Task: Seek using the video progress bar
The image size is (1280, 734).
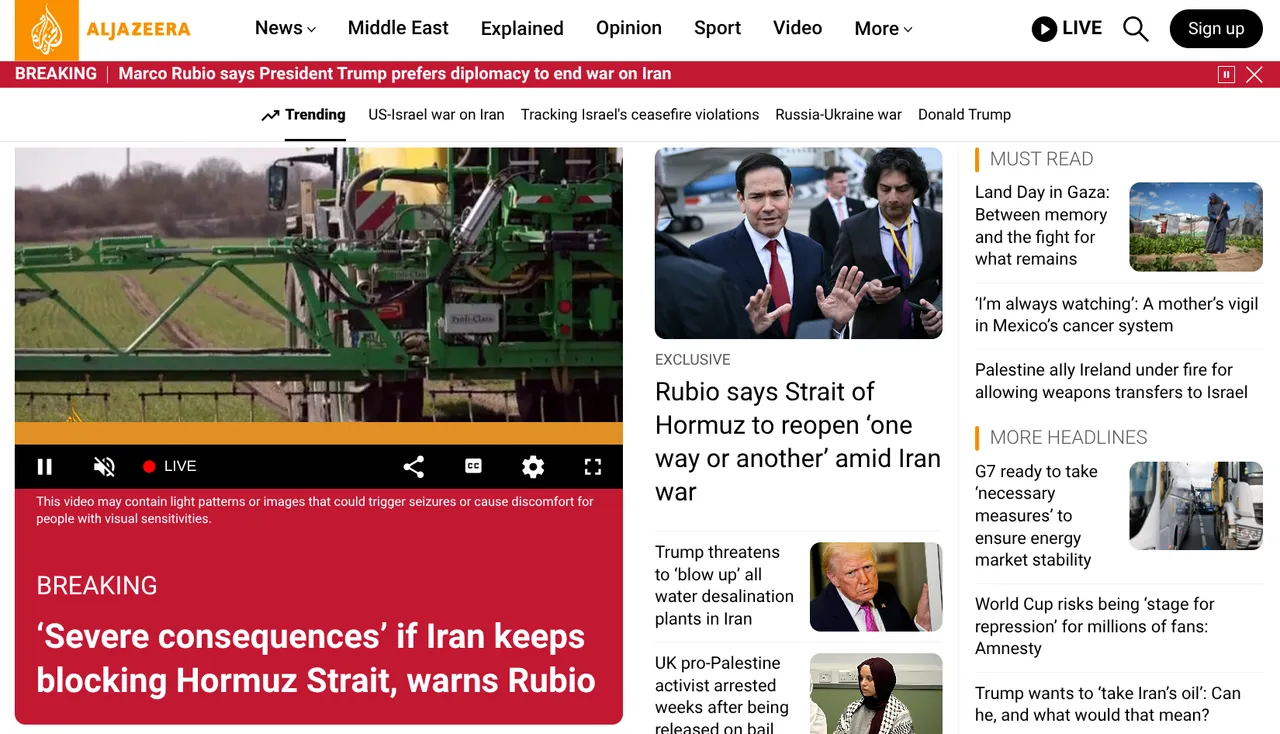Action: click(x=318, y=432)
